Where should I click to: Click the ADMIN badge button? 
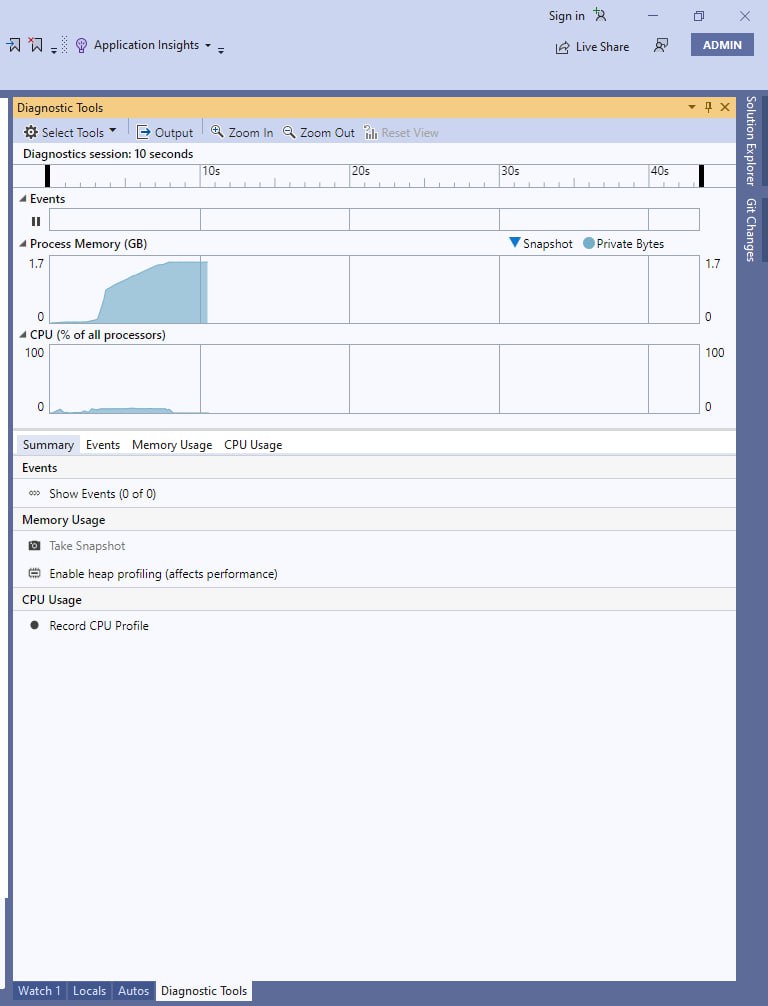722,45
